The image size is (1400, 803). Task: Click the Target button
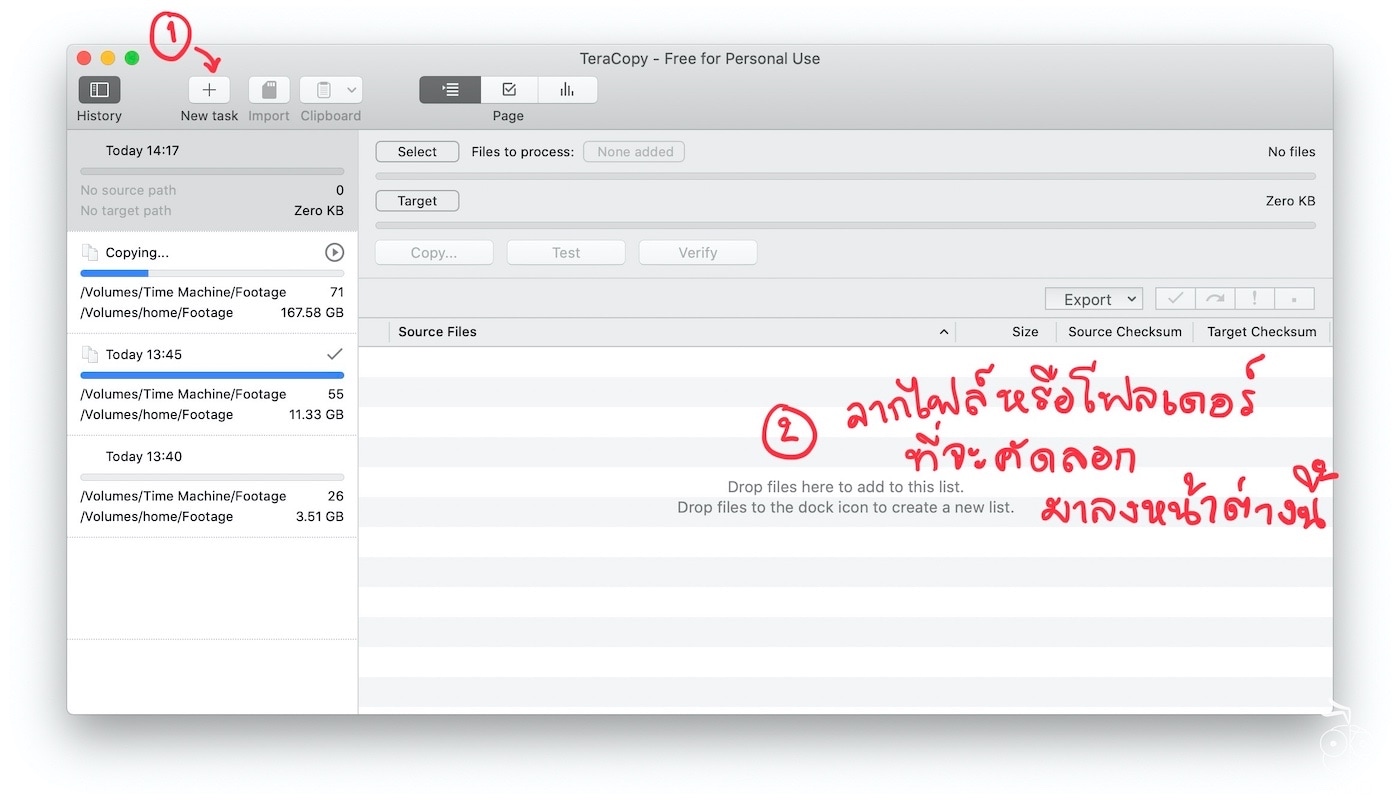click(x=417, y=201)
